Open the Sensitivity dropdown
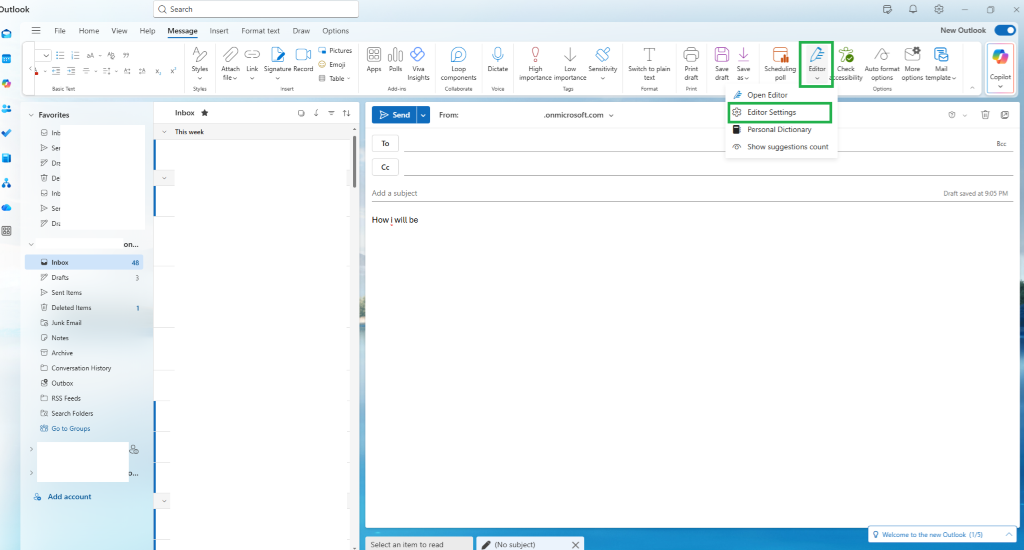The width and height of the screenshot is (1024, 550). tap(603, 78)
